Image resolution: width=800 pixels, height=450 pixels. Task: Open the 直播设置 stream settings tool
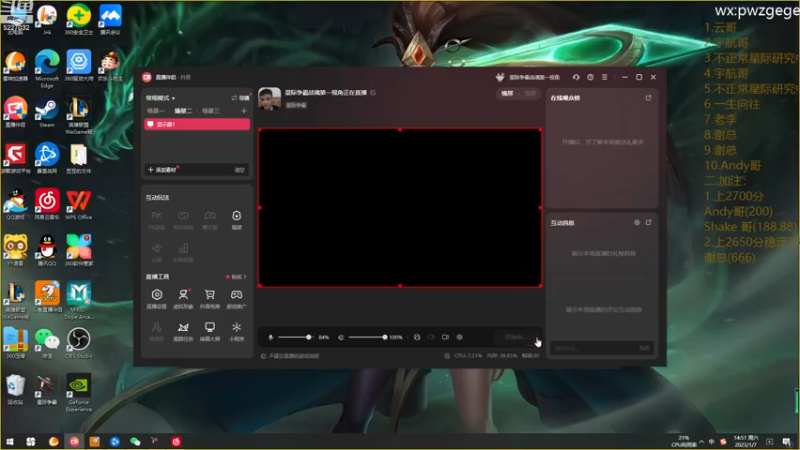tap(157, 298)
